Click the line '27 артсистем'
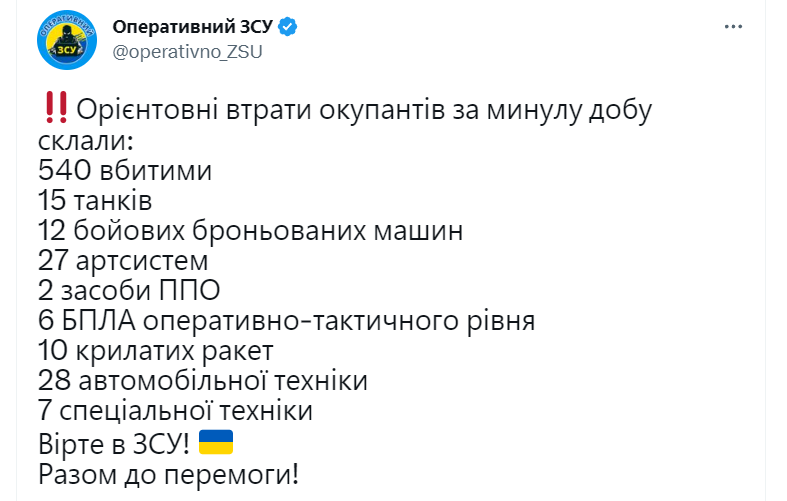This screenshot has height=501, width=787. (123, 261)
